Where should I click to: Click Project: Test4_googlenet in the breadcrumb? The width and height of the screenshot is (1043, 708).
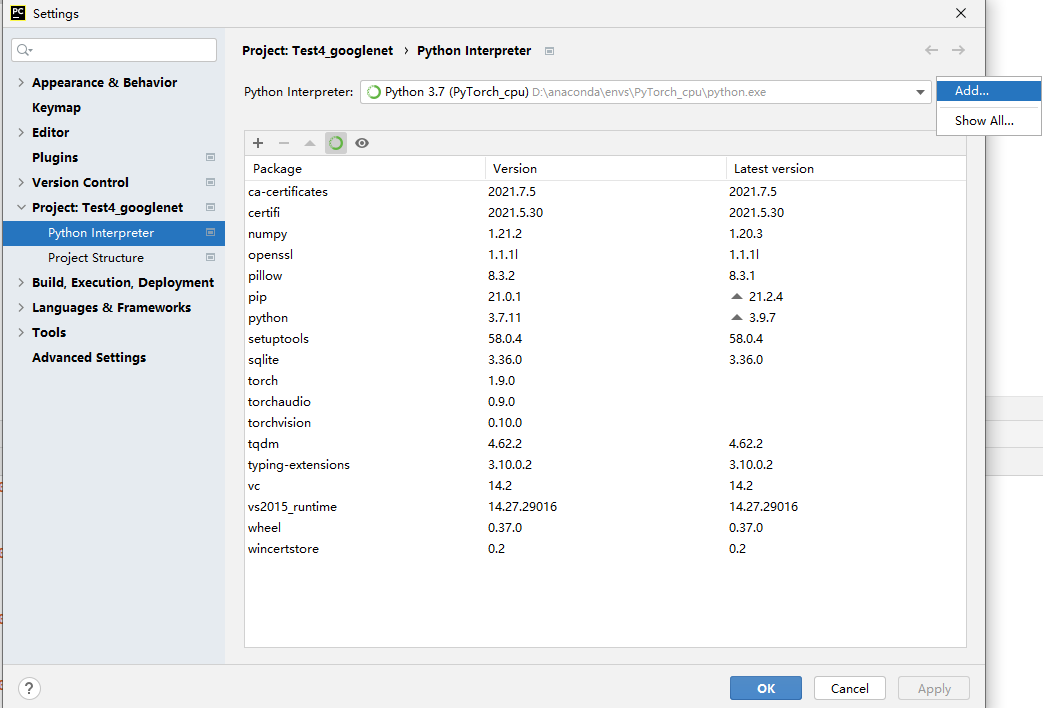click(317, 51)
